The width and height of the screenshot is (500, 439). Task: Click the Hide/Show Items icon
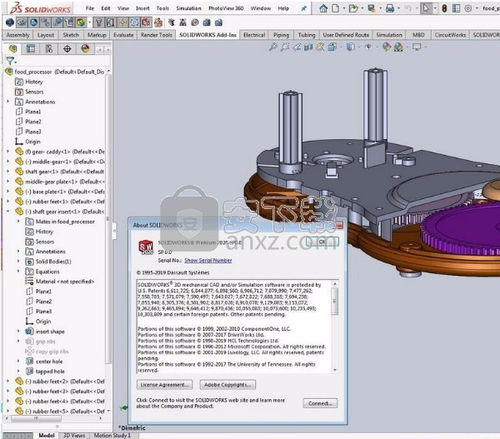pos(368,47)
